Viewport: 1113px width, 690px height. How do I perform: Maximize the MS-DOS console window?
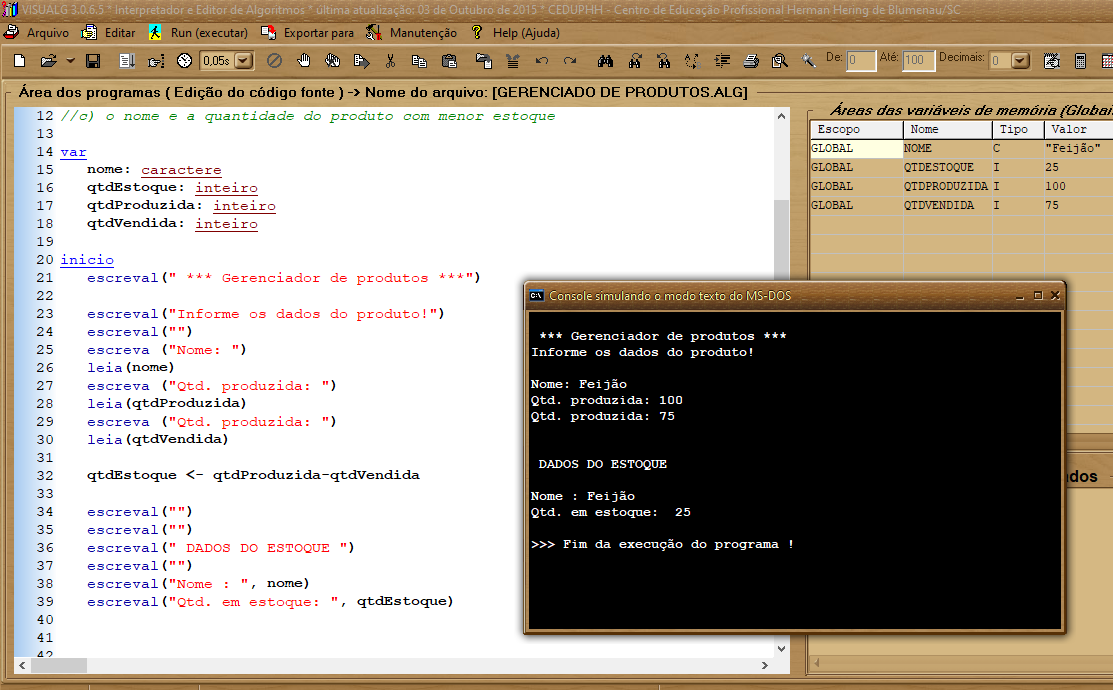pyautogui.click(x=1038, y=295)
